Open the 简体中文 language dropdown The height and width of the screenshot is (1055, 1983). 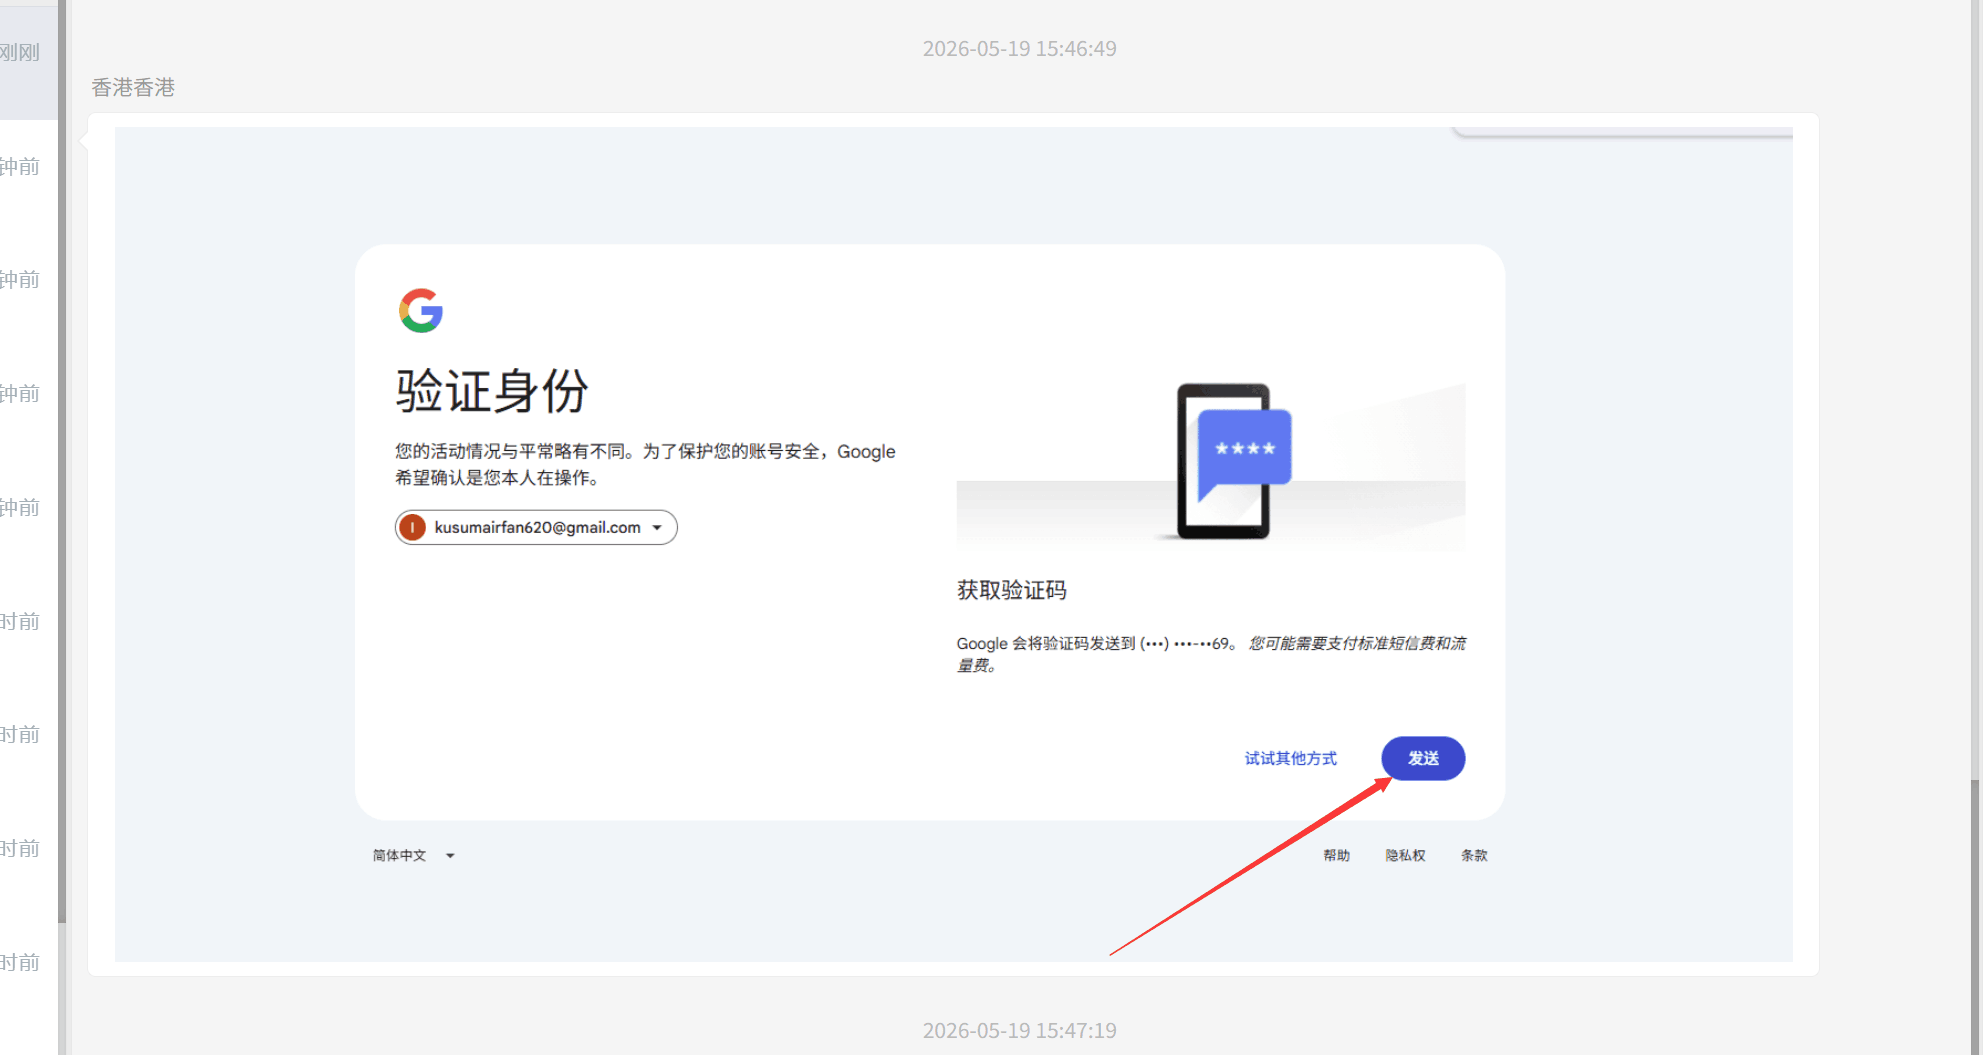413,855
